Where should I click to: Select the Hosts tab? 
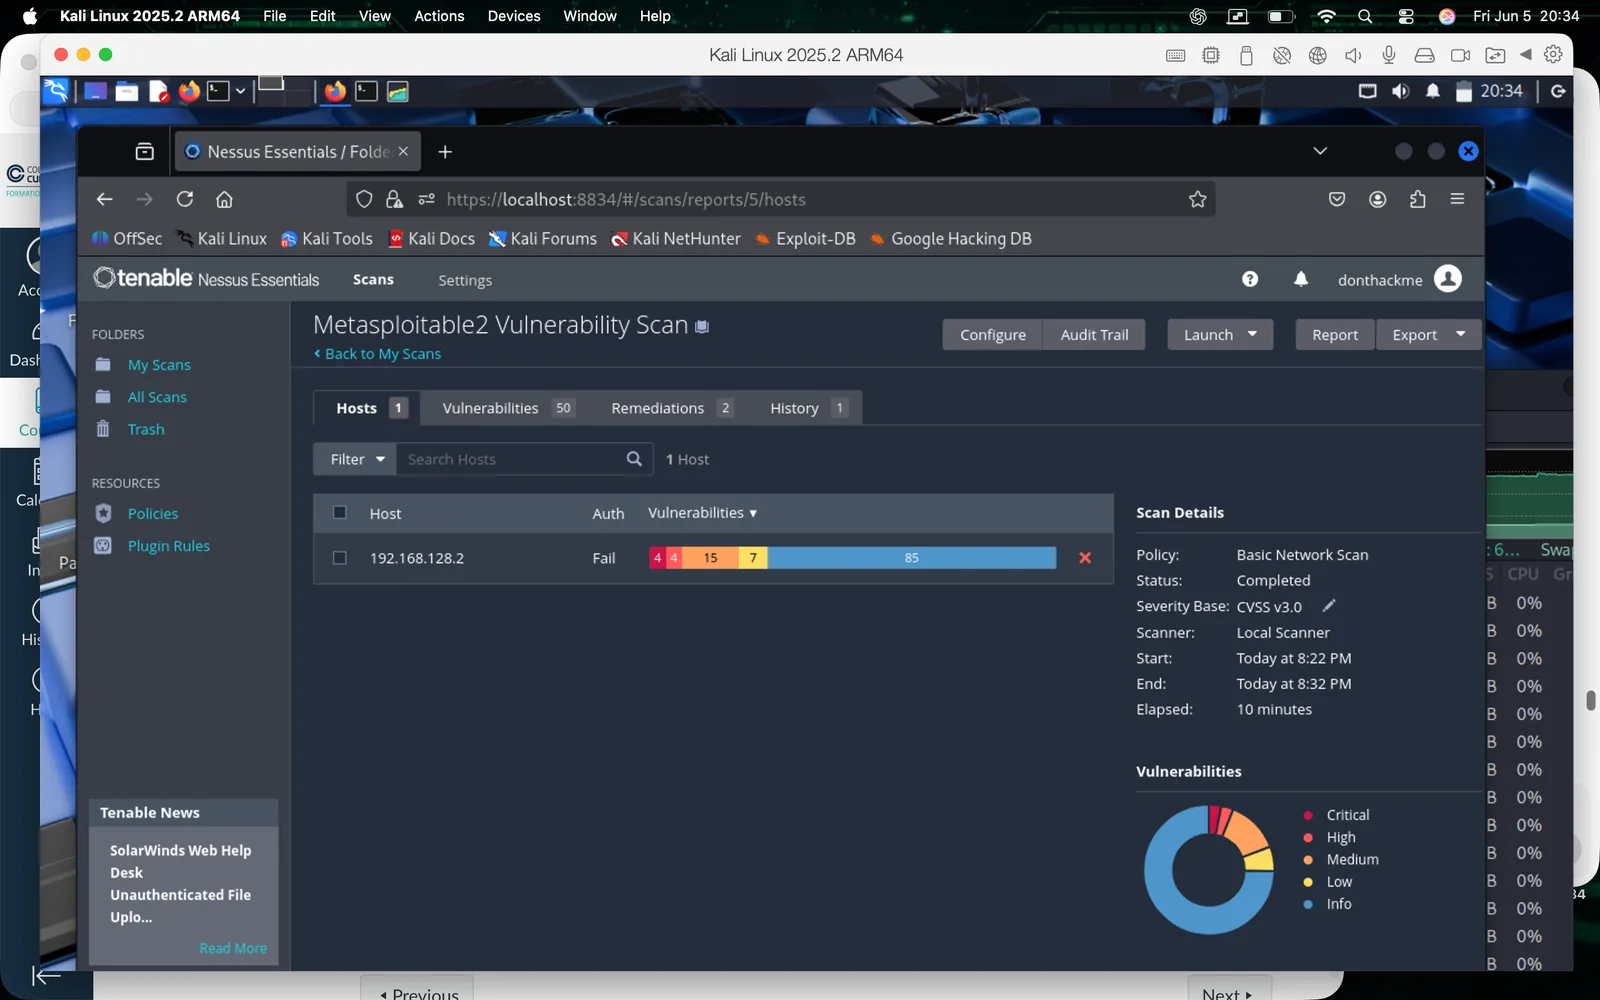pos(370,408)
